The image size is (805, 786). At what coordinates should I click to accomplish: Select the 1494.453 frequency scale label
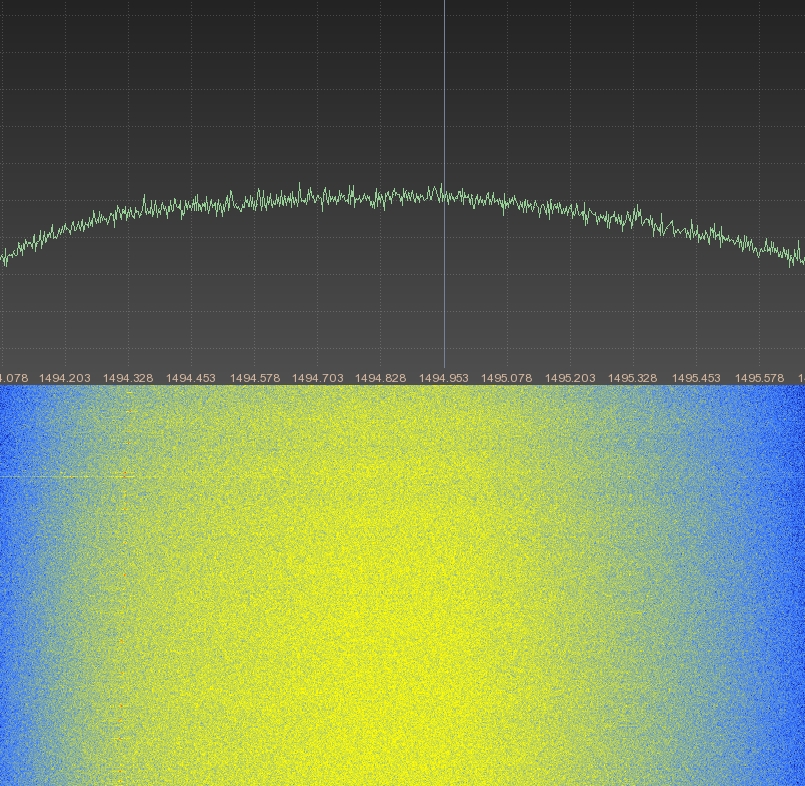[x=191, y=378]
